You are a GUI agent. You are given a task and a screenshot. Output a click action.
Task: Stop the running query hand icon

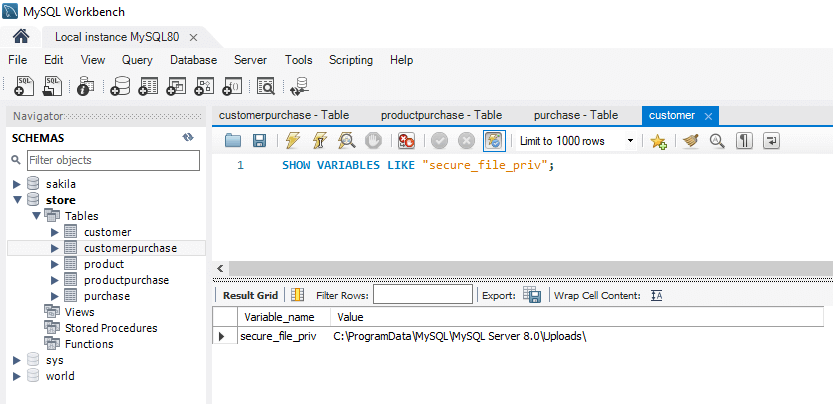[x=373, y=141]
